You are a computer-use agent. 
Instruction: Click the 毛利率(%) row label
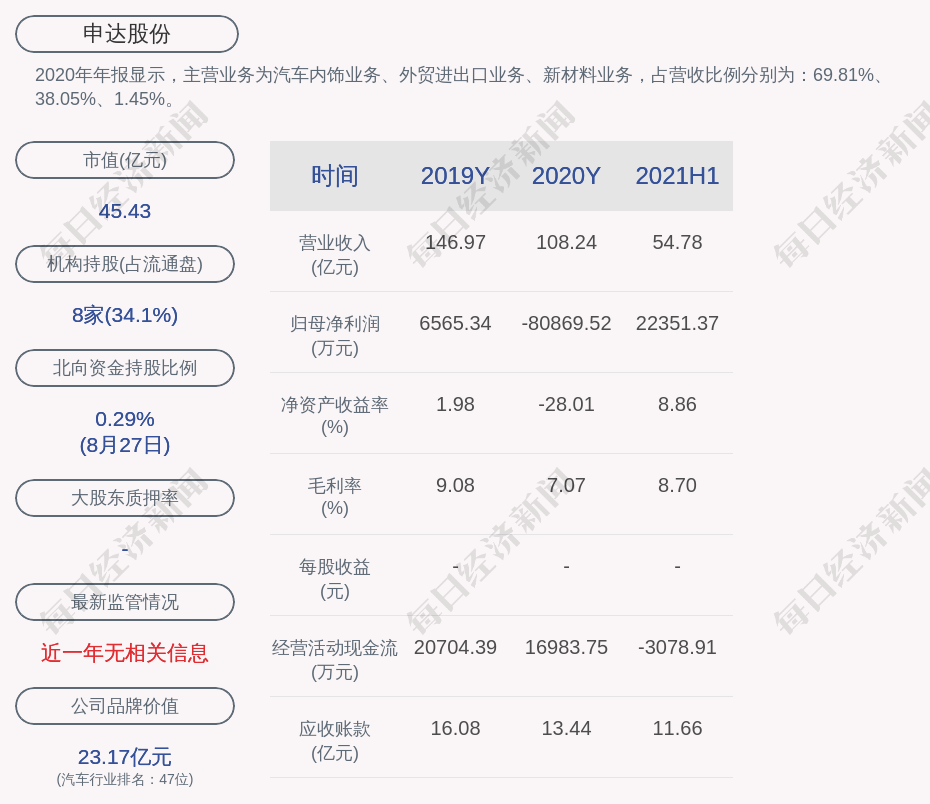pyautogui.click(x=335, y=497)
